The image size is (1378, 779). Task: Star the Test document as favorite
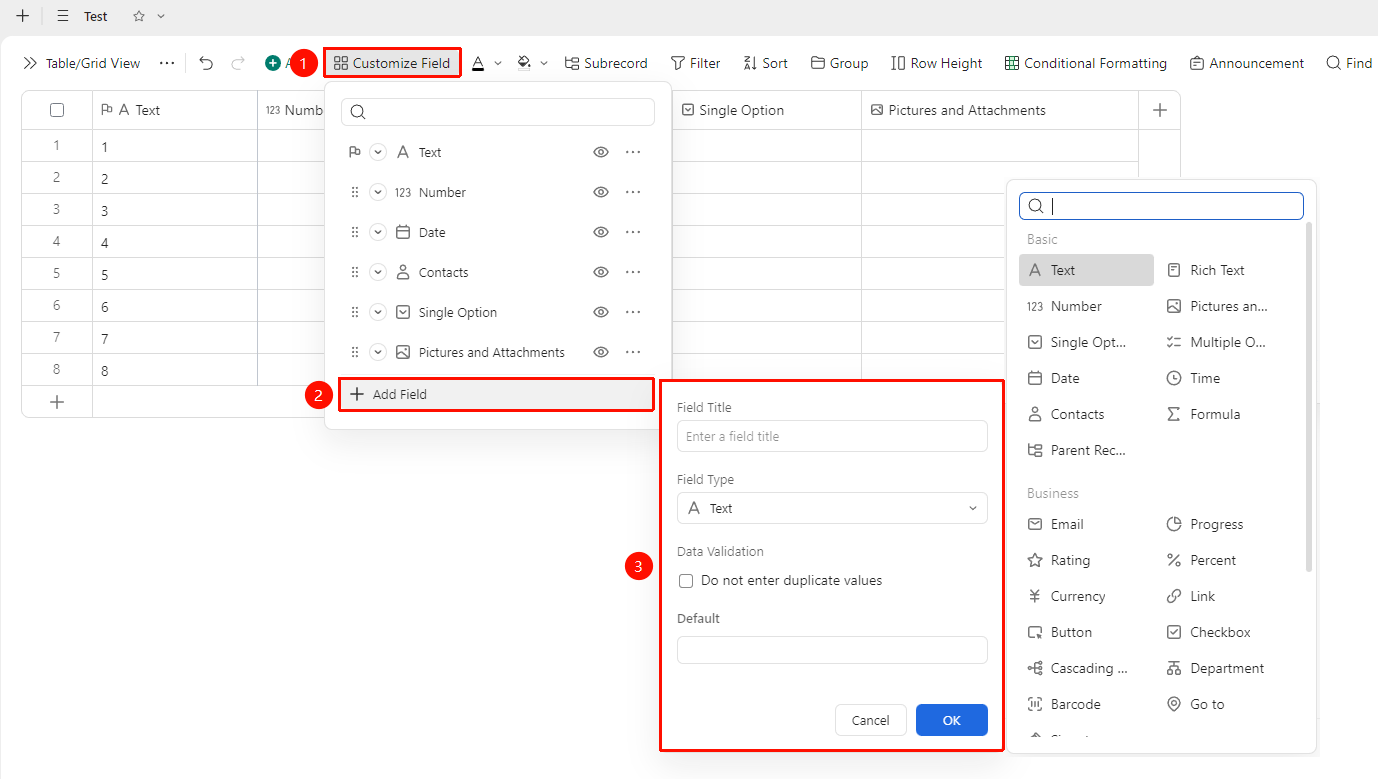coord(139,16)
